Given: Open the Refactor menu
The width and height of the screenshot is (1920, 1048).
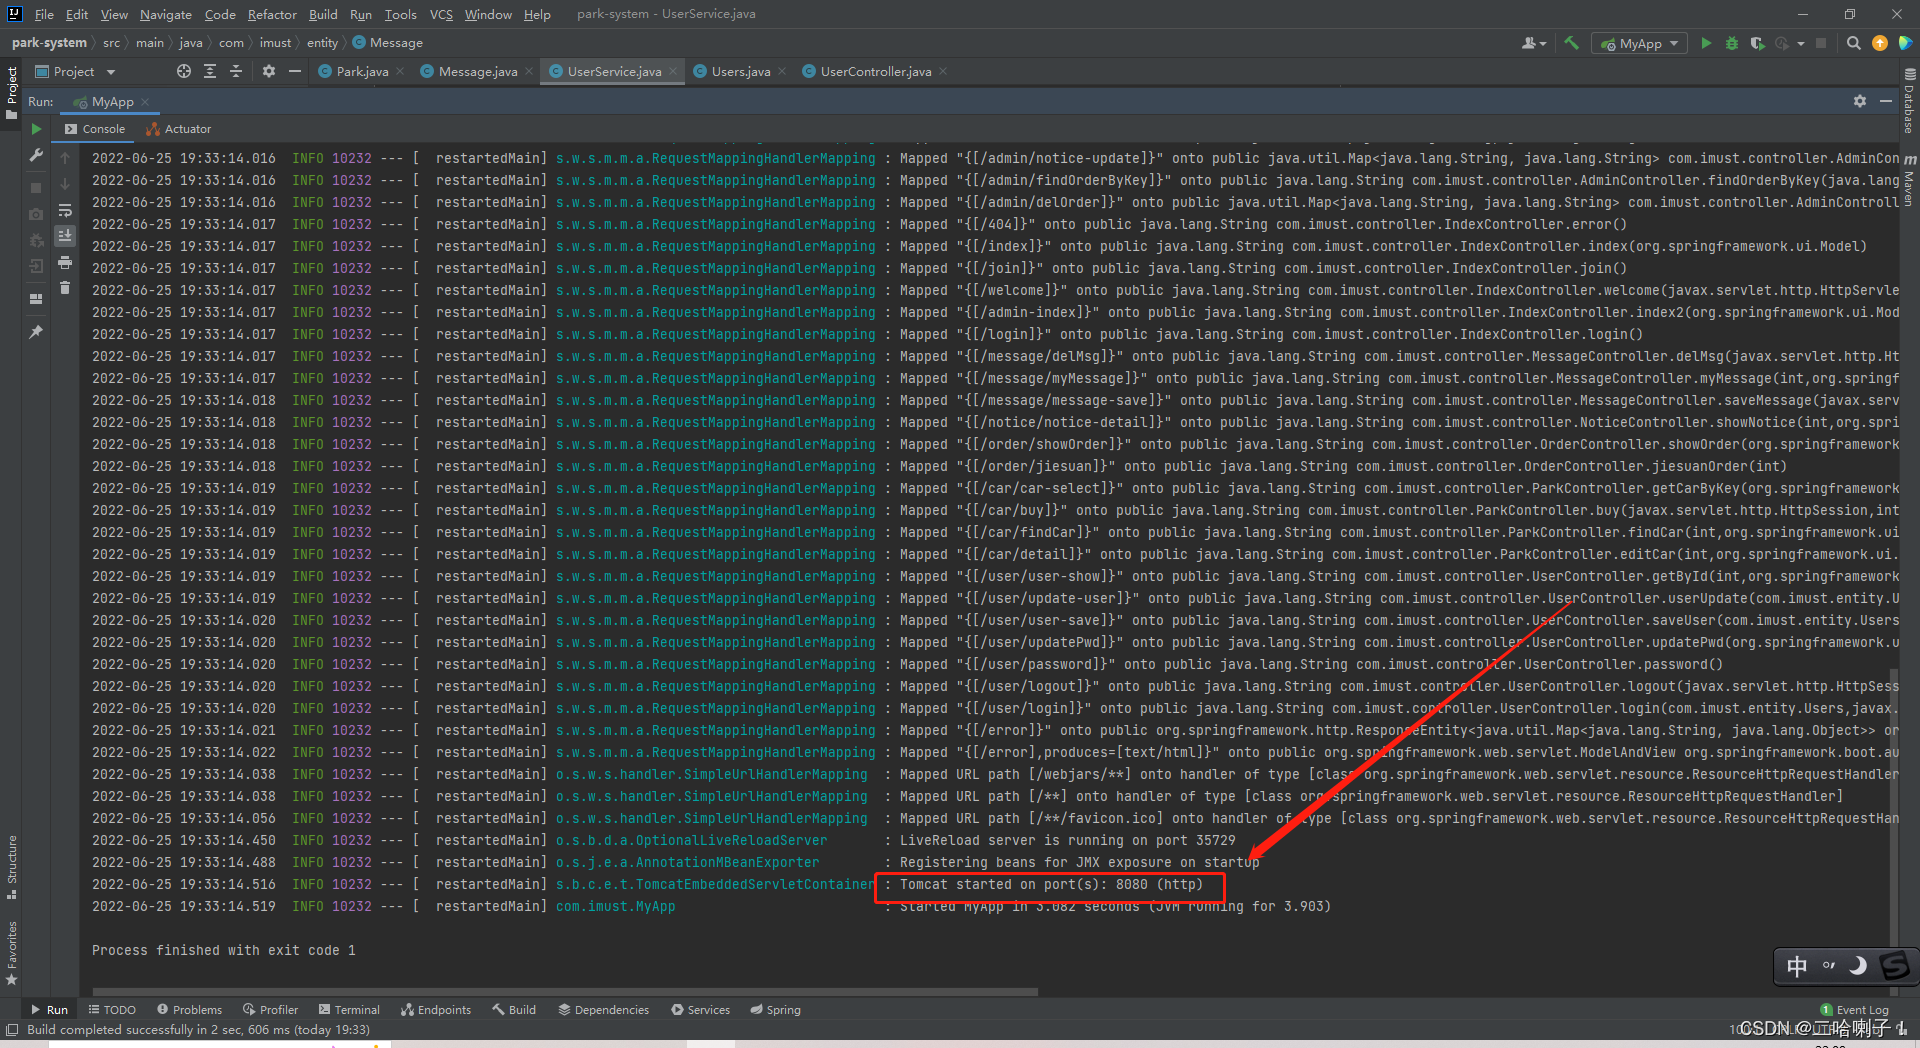Looking at the screenshot, I should (x=272, y=14).
